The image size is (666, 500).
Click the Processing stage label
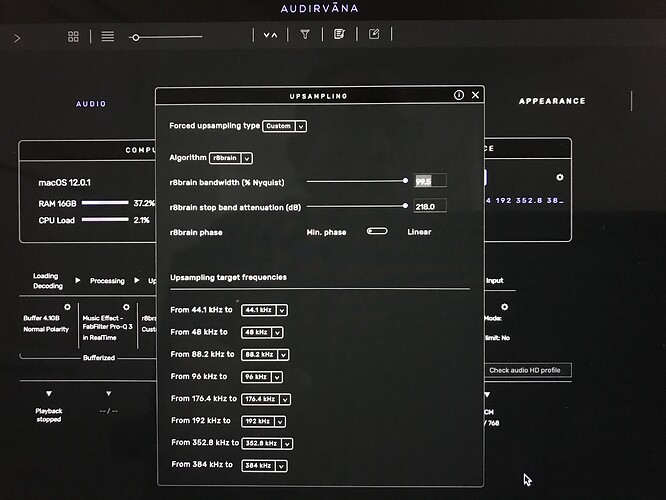107,281
